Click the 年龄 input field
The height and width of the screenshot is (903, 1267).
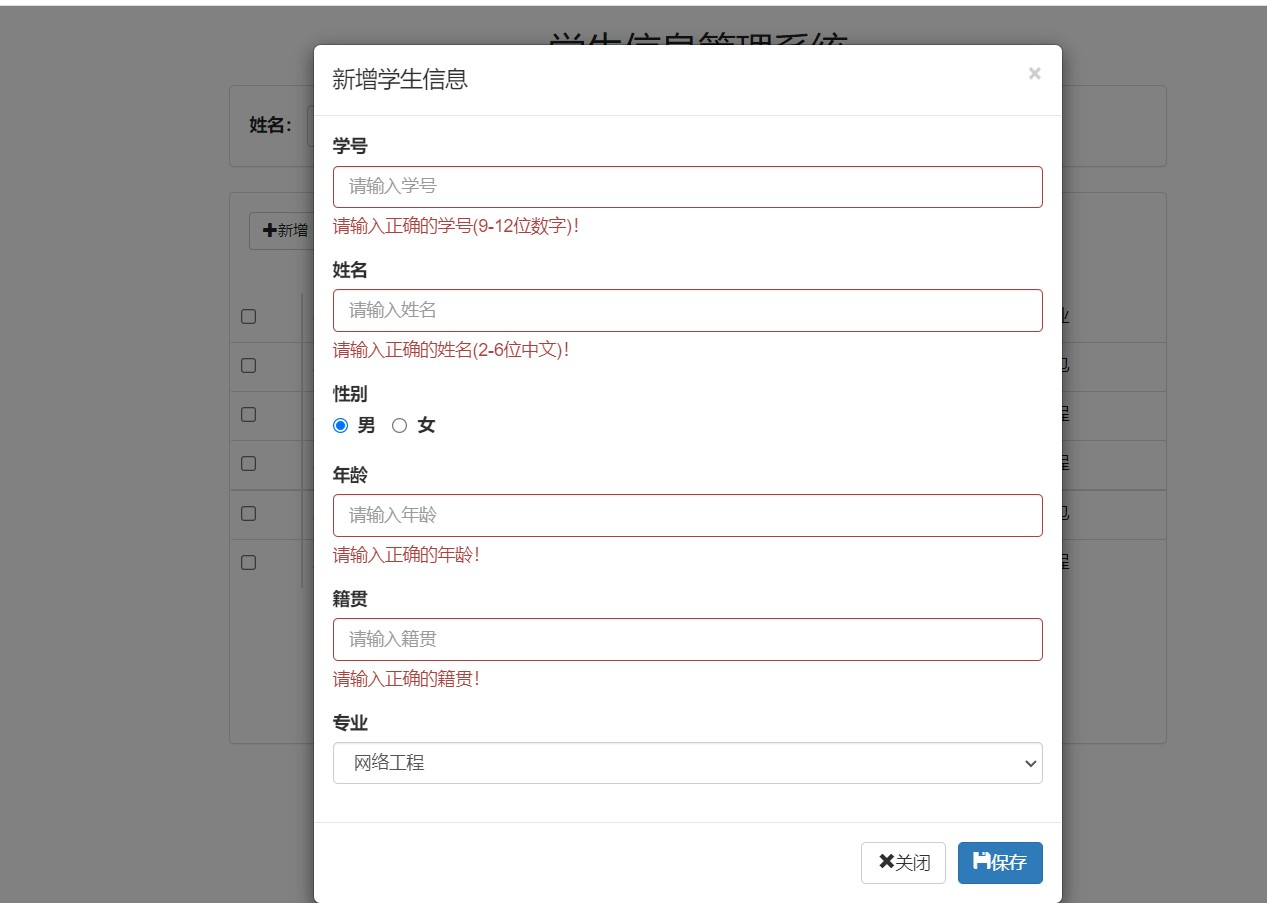tap(687, 515)
